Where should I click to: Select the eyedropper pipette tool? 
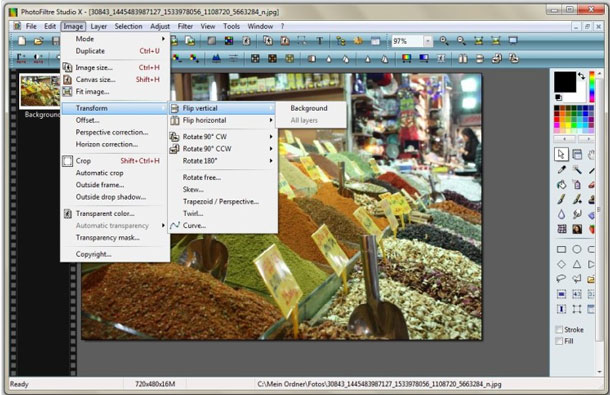(x=561, y=170)
